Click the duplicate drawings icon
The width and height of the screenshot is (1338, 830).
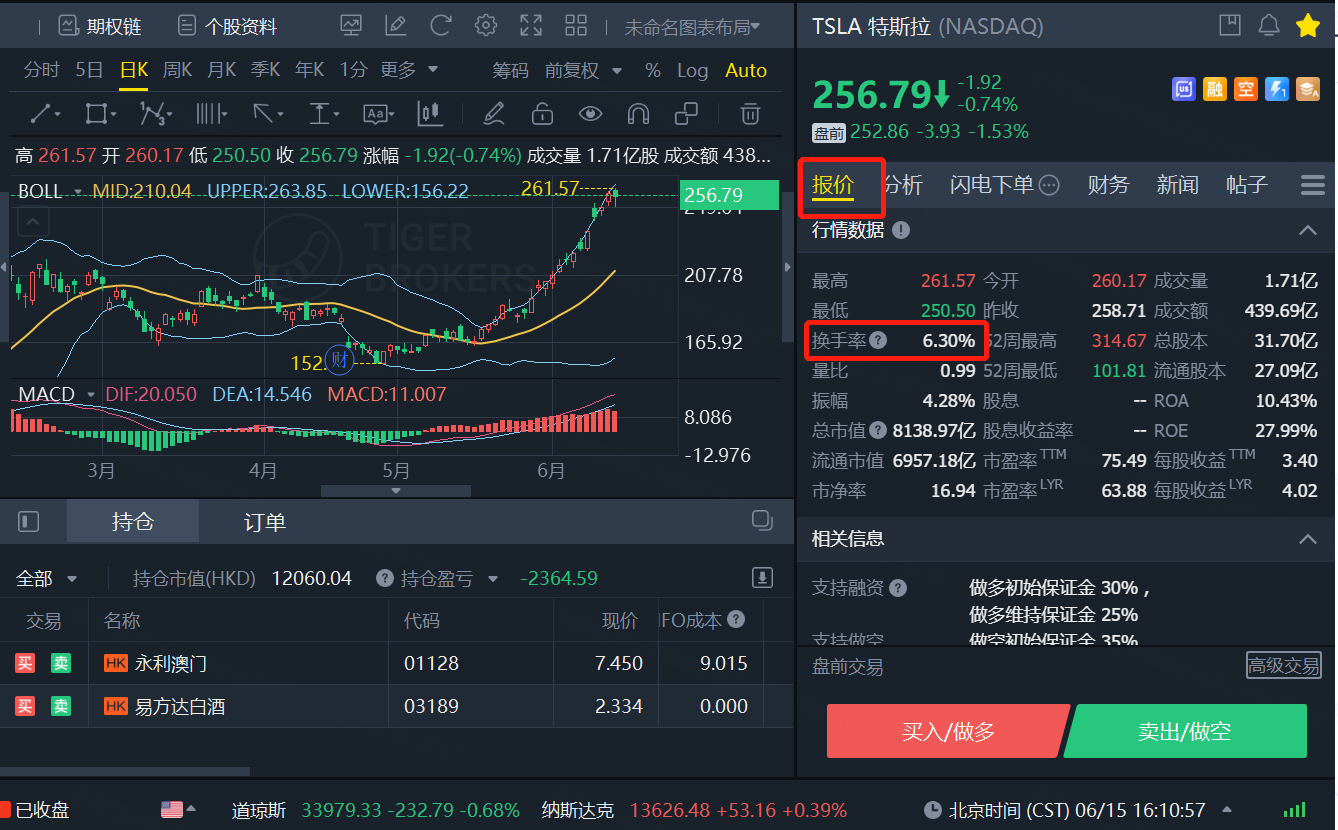(x=687, y=114)
